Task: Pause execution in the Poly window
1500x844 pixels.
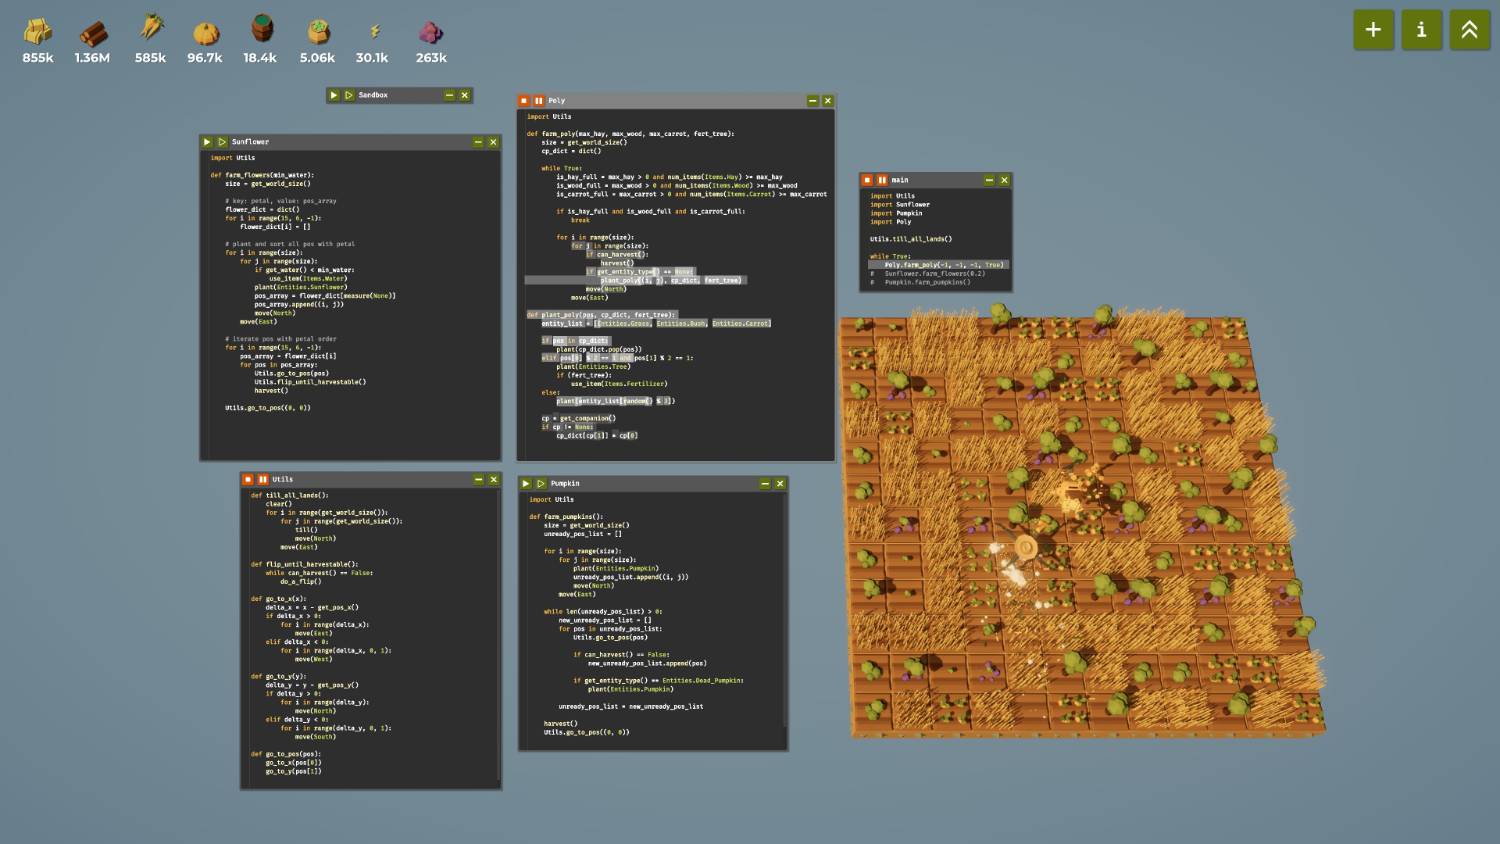Action: (x=539, y=101)
